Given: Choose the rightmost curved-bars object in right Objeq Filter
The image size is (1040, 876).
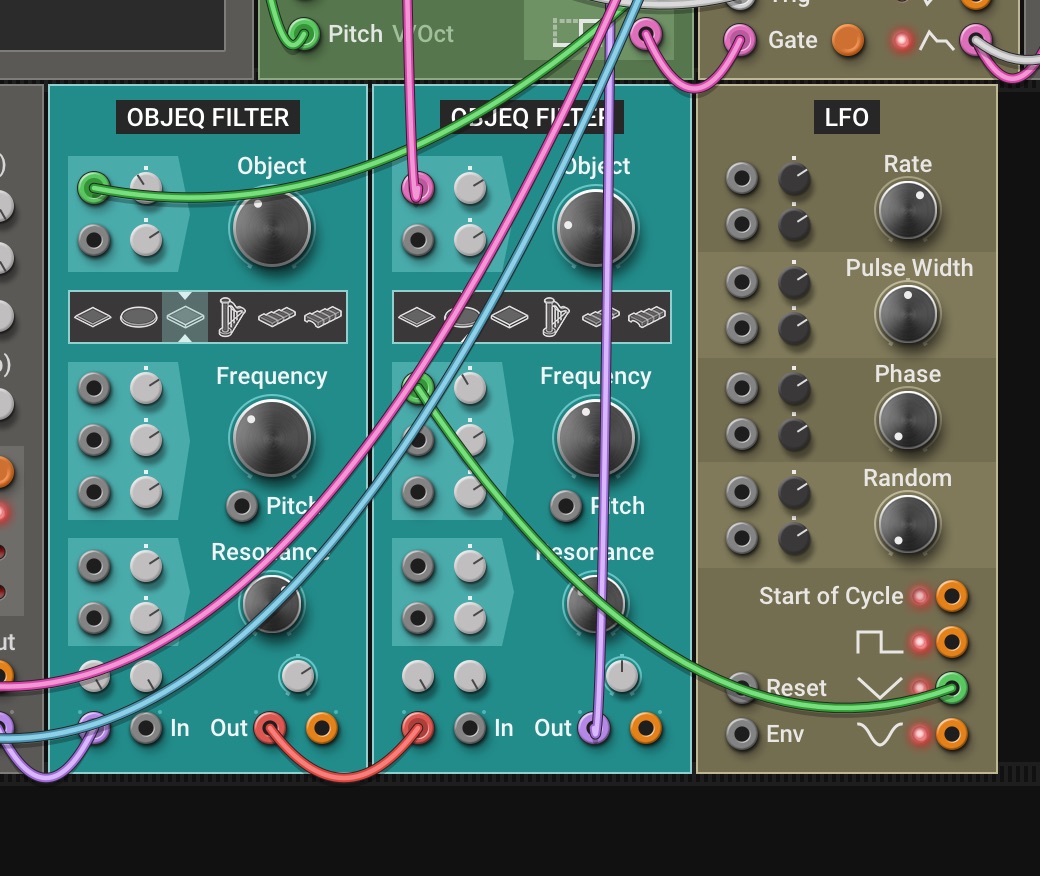Looking at the screenshot, I should coord(648,318).
